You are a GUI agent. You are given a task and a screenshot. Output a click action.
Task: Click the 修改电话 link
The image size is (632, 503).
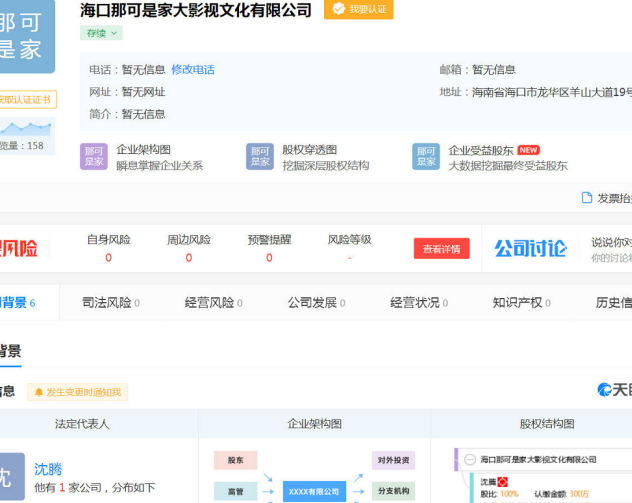[x=193, y=70]
